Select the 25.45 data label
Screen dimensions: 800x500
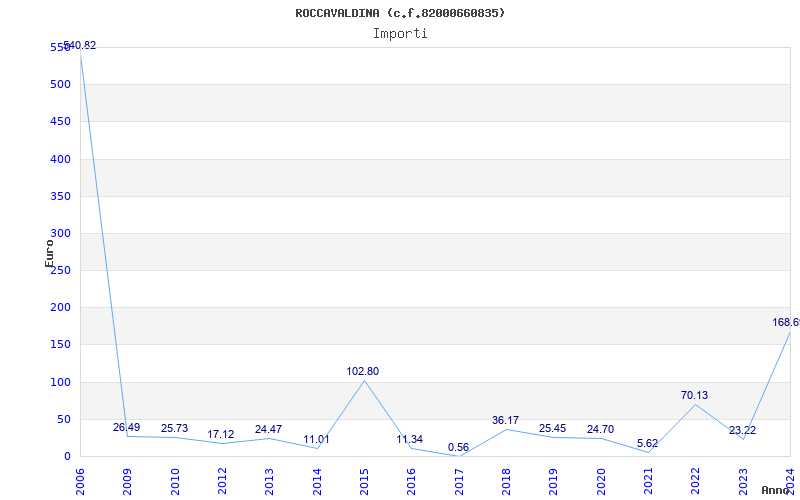[553, 429]
